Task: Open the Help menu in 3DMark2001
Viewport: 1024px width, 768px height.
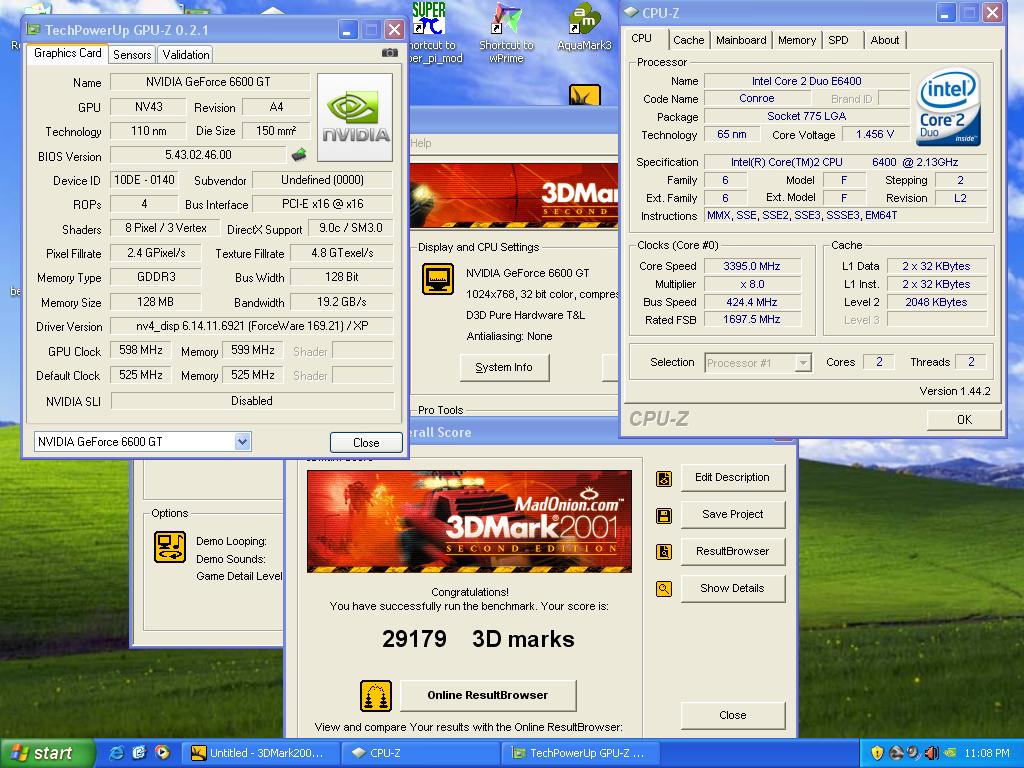Action: click(421, 143)
